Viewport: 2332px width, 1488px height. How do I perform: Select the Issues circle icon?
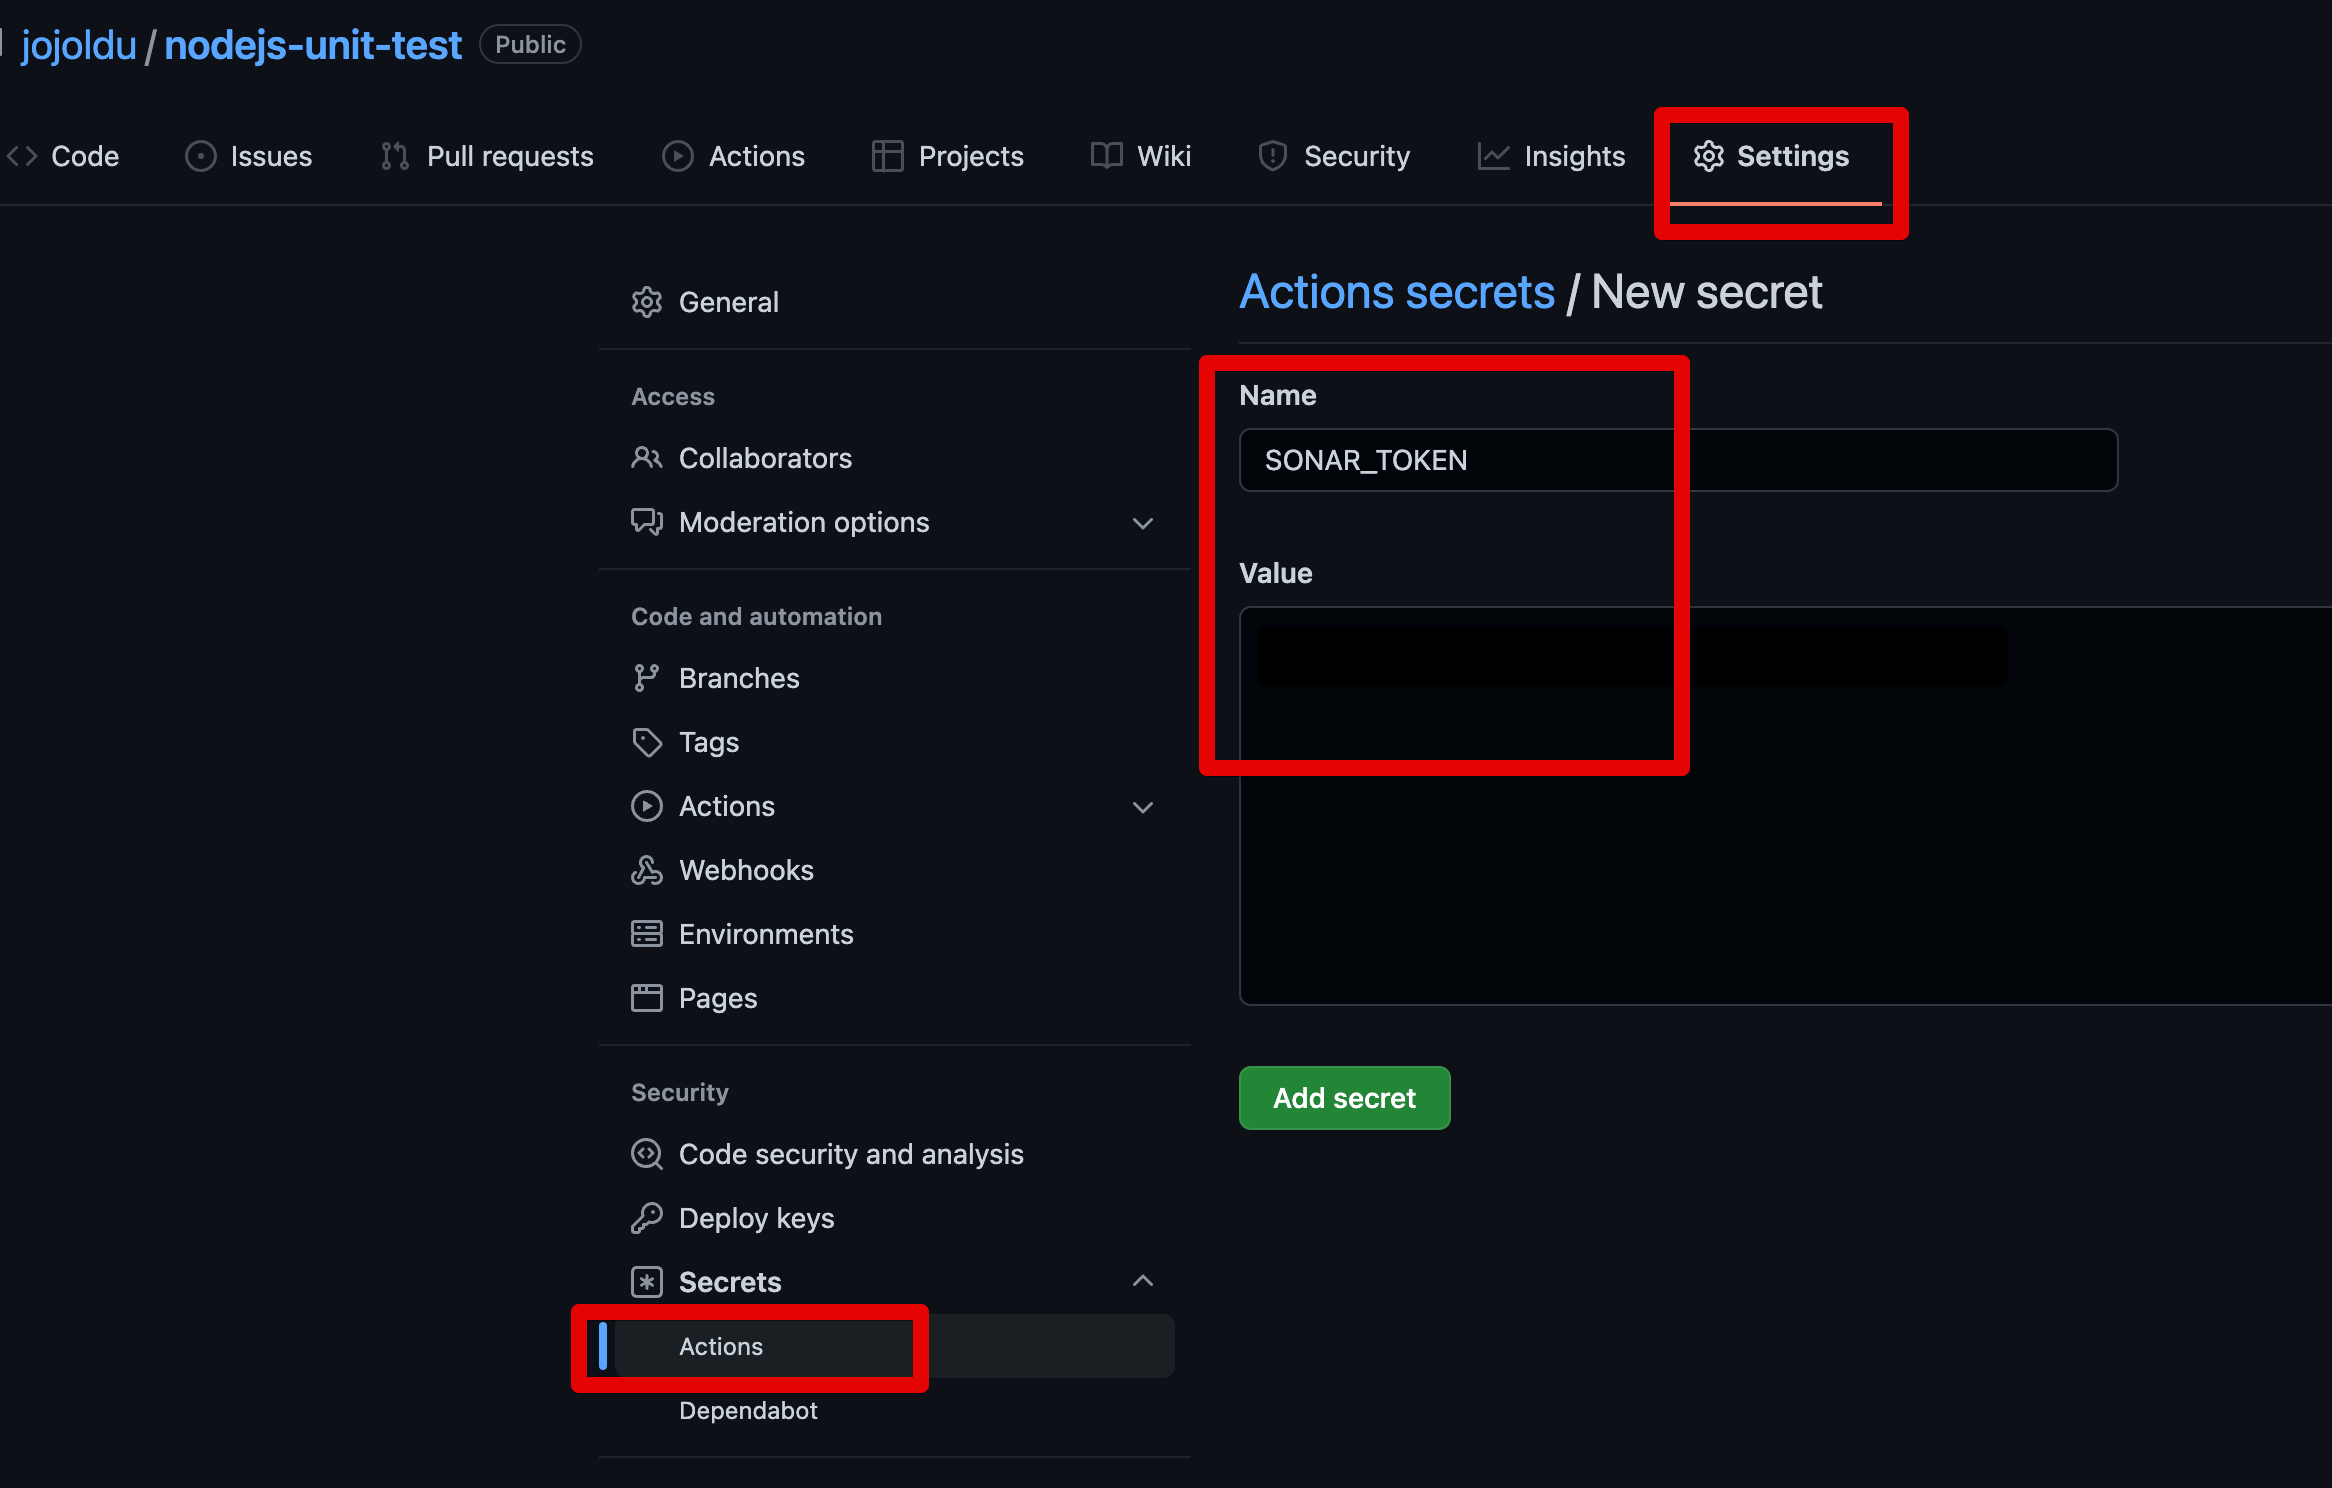[200, 156]
